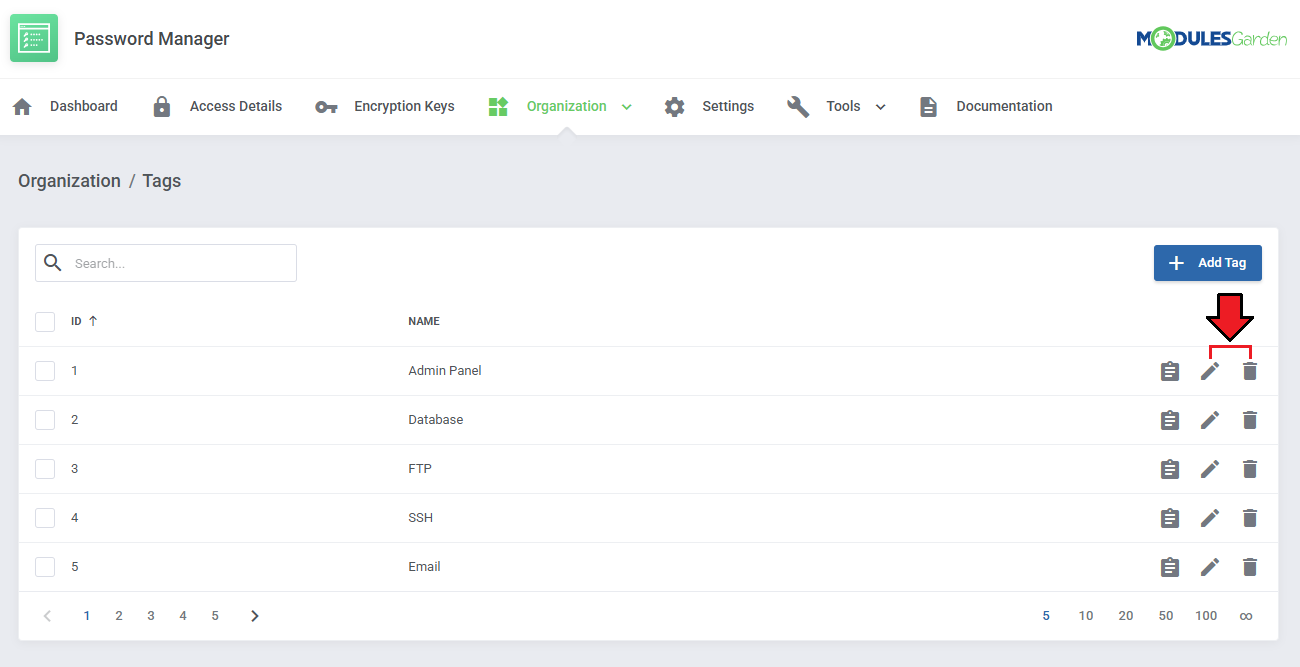Go to page 5 of tags
Image resolution: width=1300 pixels, height=667 pixels.
215,616
